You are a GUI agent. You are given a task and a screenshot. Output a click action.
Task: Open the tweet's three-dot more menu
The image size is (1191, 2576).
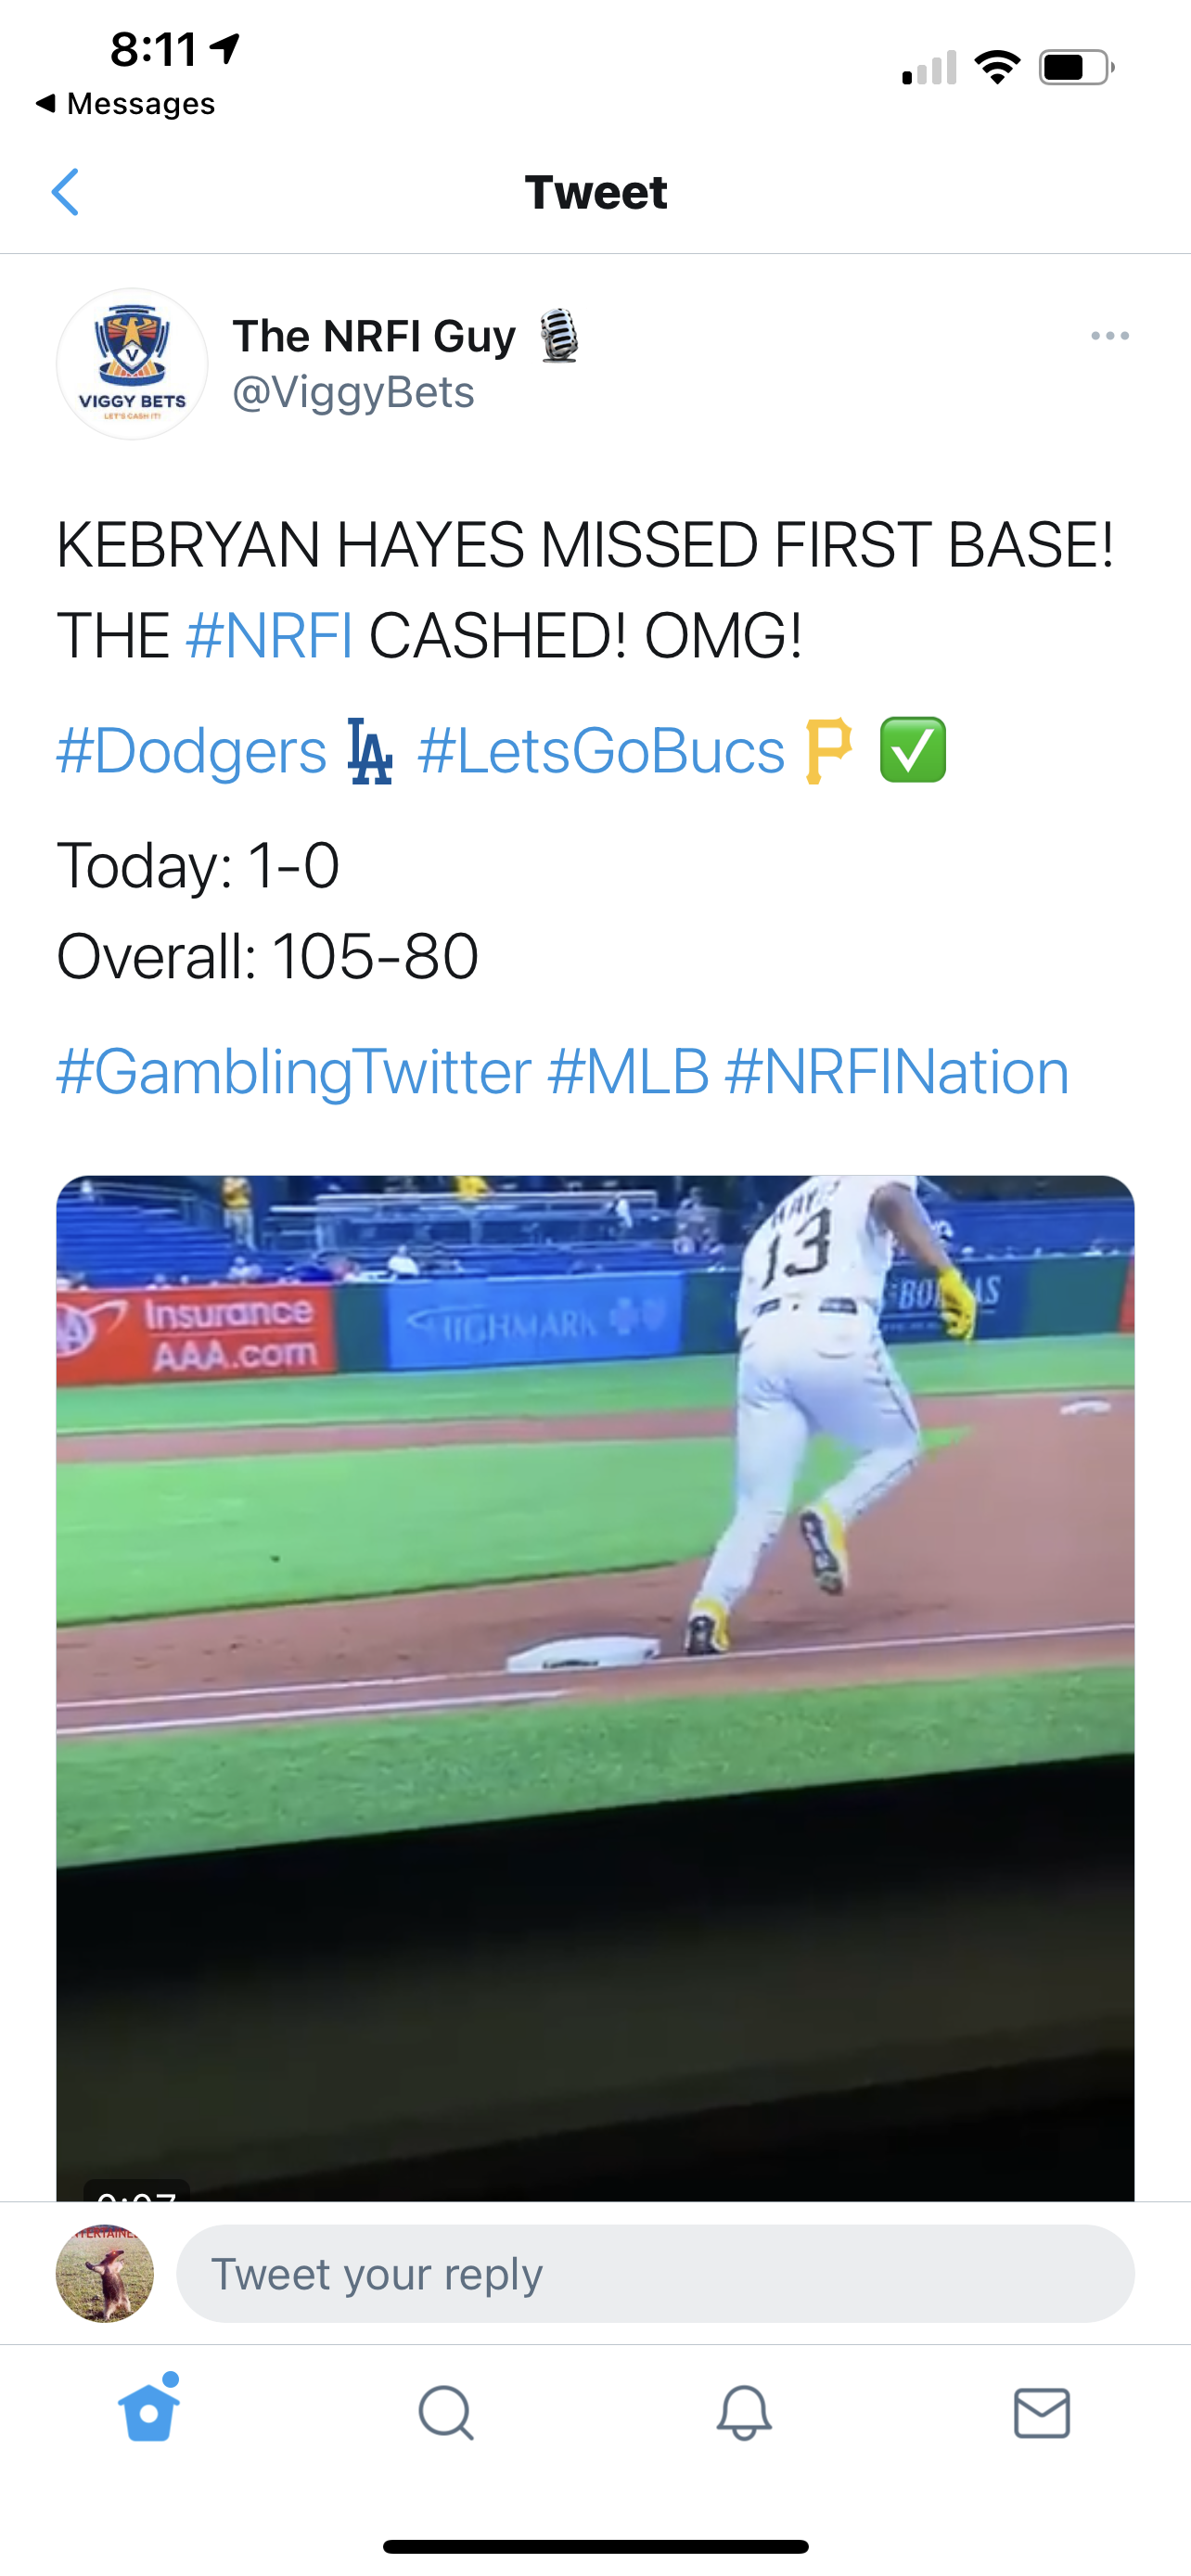pos(1109,336)
